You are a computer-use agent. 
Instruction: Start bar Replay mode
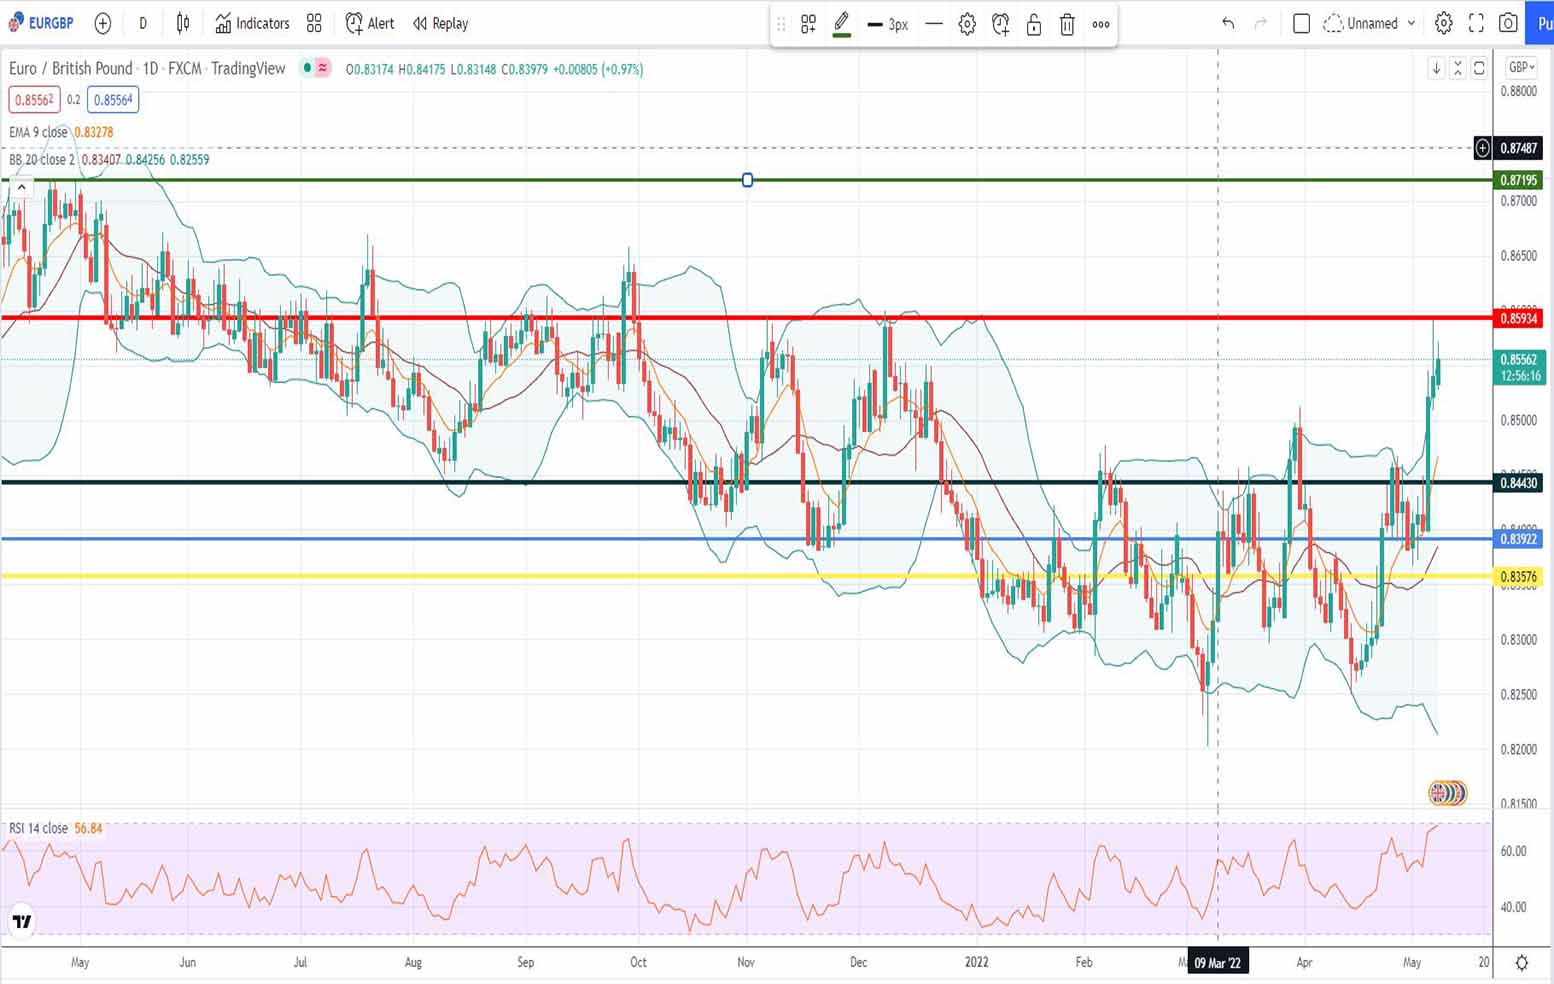coord(441,23)
